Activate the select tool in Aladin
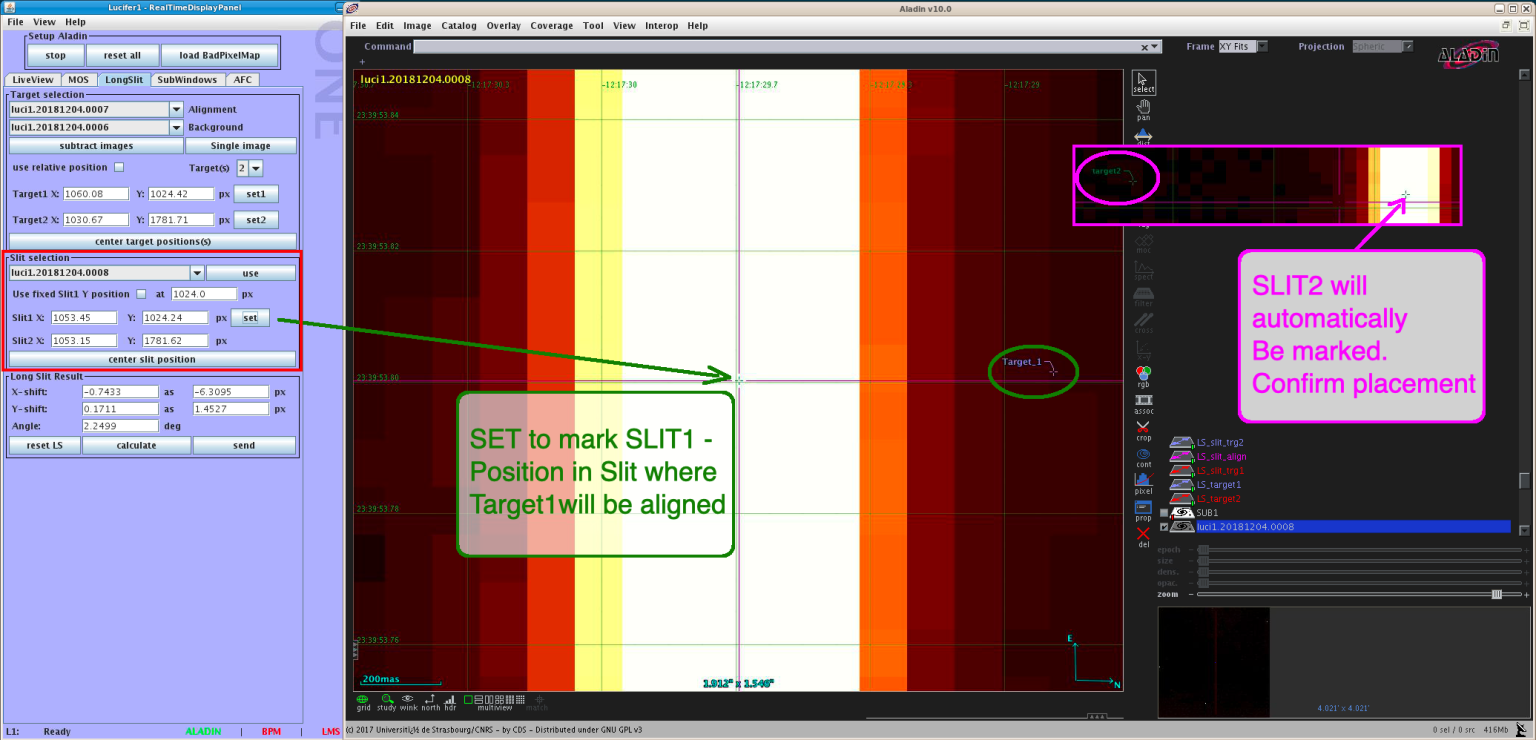This screenshot has width=1536, height=740. pos(1143,82)
